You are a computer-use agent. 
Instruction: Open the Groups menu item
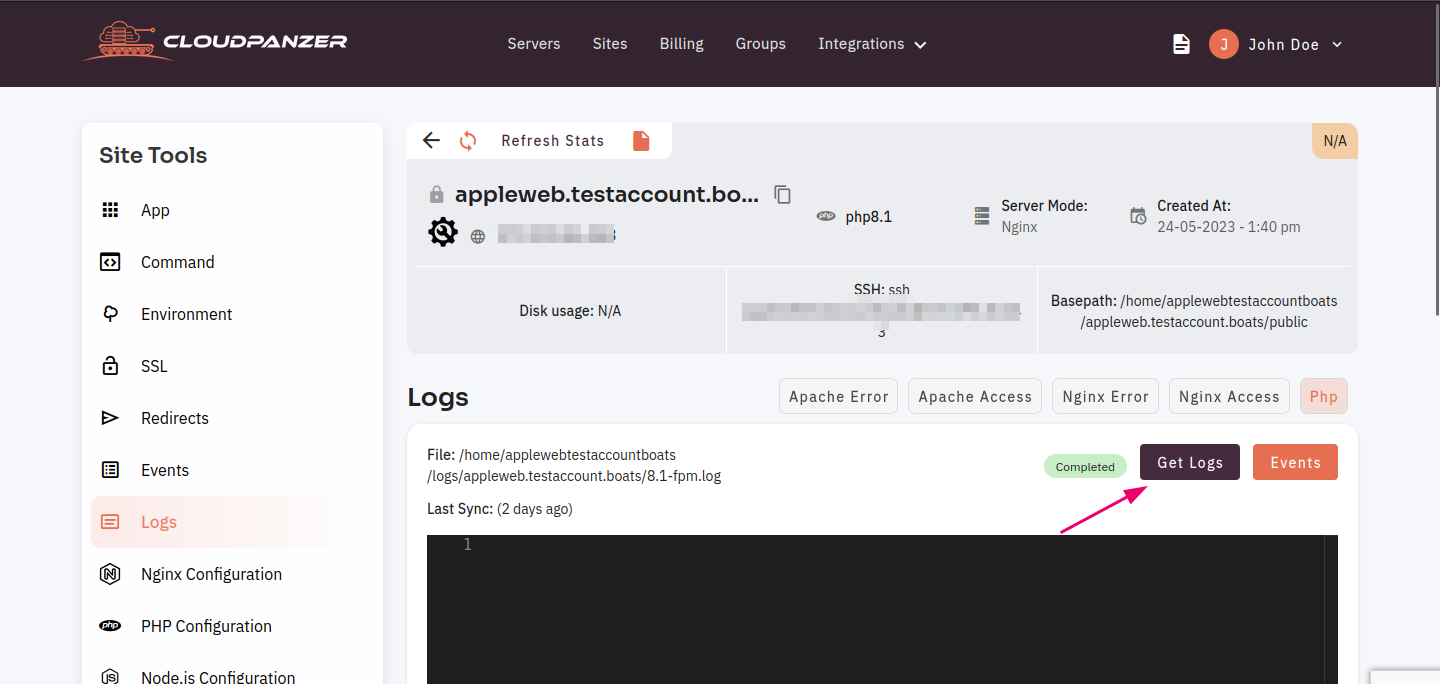(x=761, y=44)
